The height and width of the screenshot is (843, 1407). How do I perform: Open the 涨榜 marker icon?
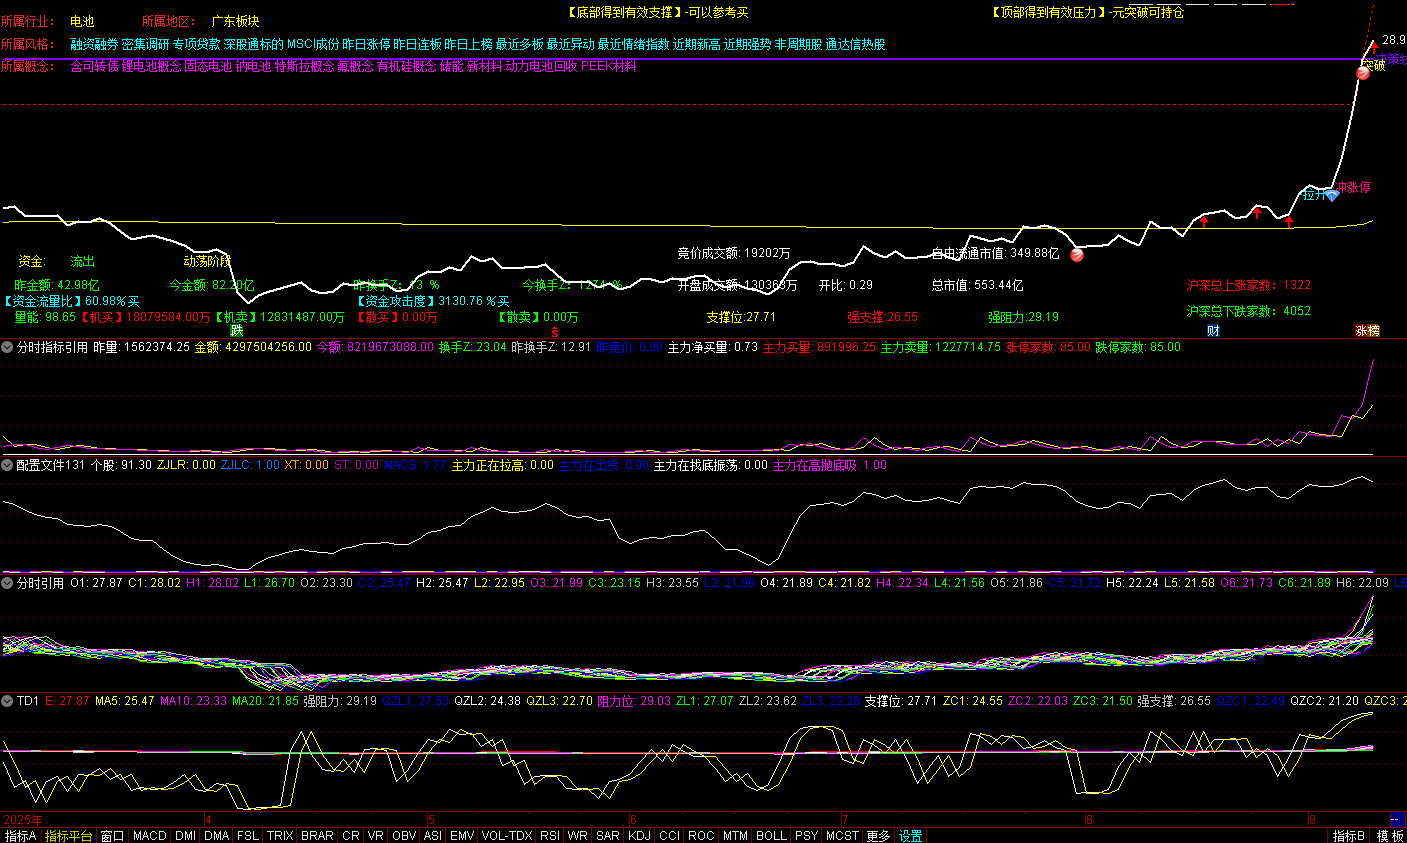pyautogui.click(x=1367, y=330)
